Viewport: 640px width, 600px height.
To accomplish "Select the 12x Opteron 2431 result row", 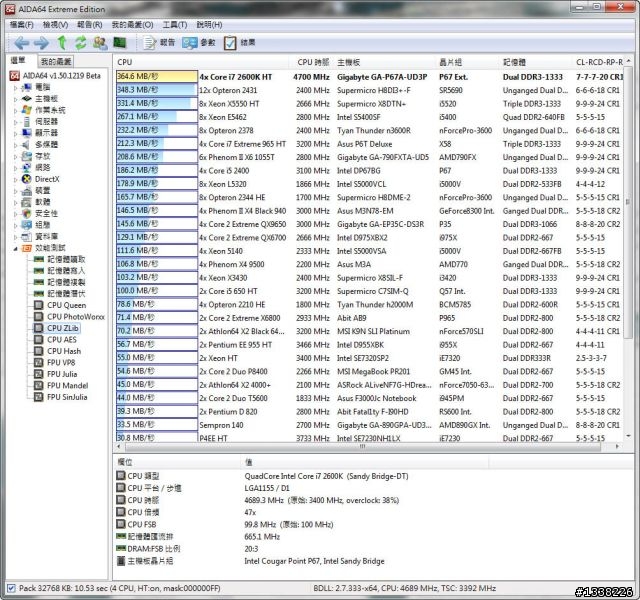I will (369, 90).
